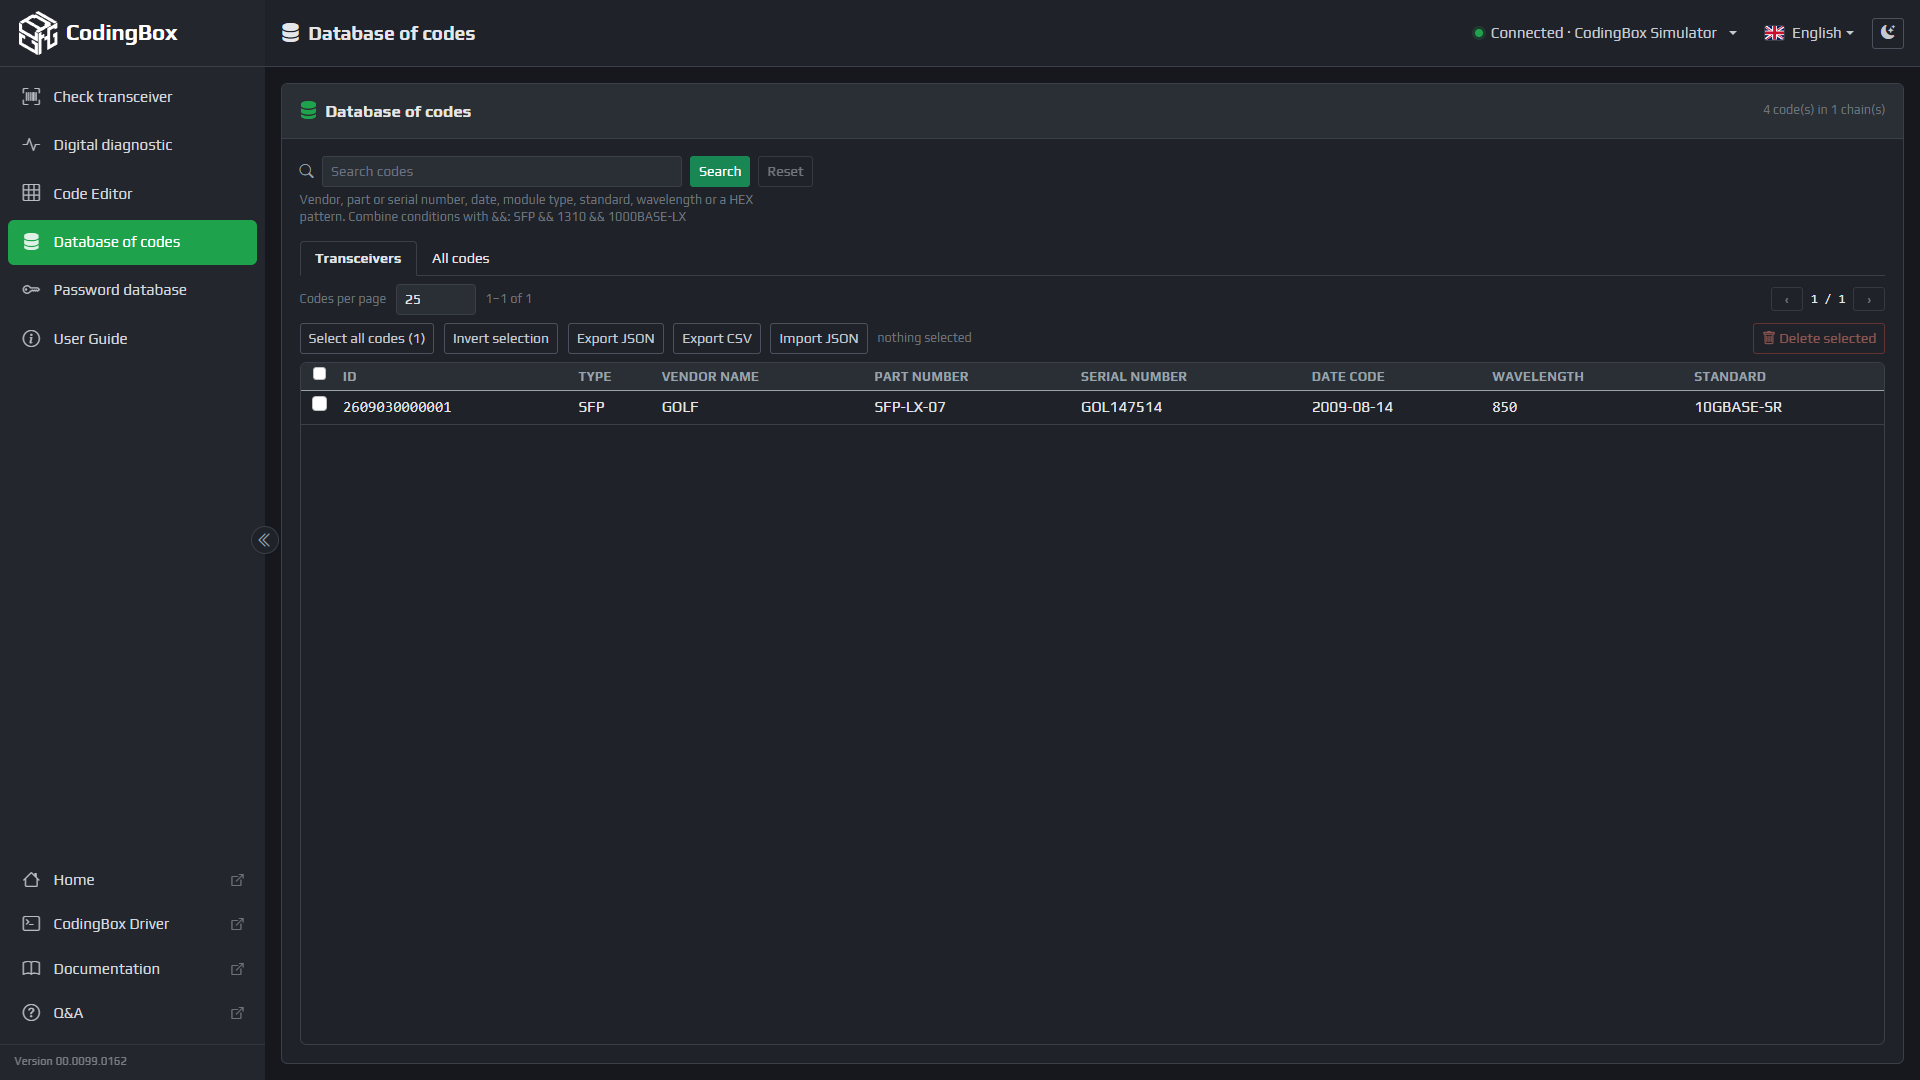
Task: Click the search magnifier icon
Action: (x=307, y=172)
